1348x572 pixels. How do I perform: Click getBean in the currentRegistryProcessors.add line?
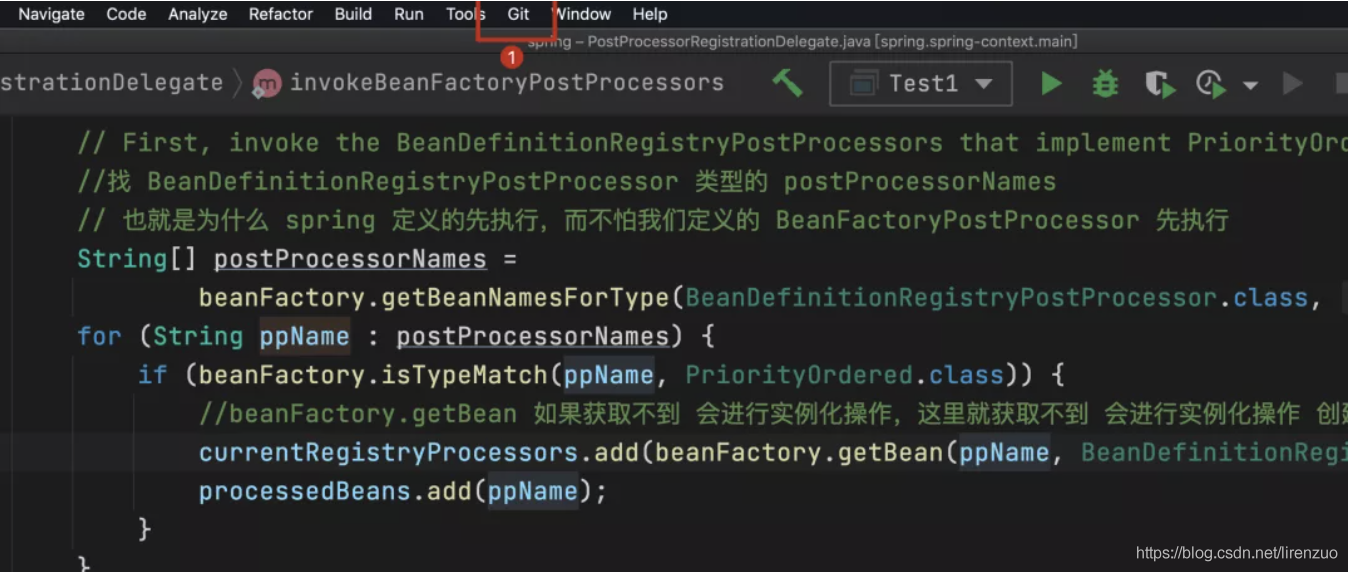890,452
